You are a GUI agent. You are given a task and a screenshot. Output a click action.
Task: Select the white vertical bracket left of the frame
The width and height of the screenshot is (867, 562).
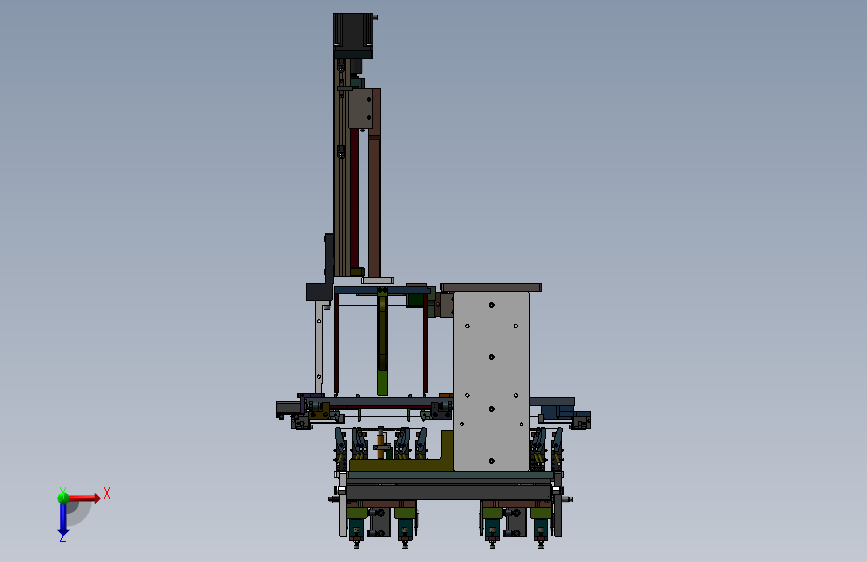point(319,347)
